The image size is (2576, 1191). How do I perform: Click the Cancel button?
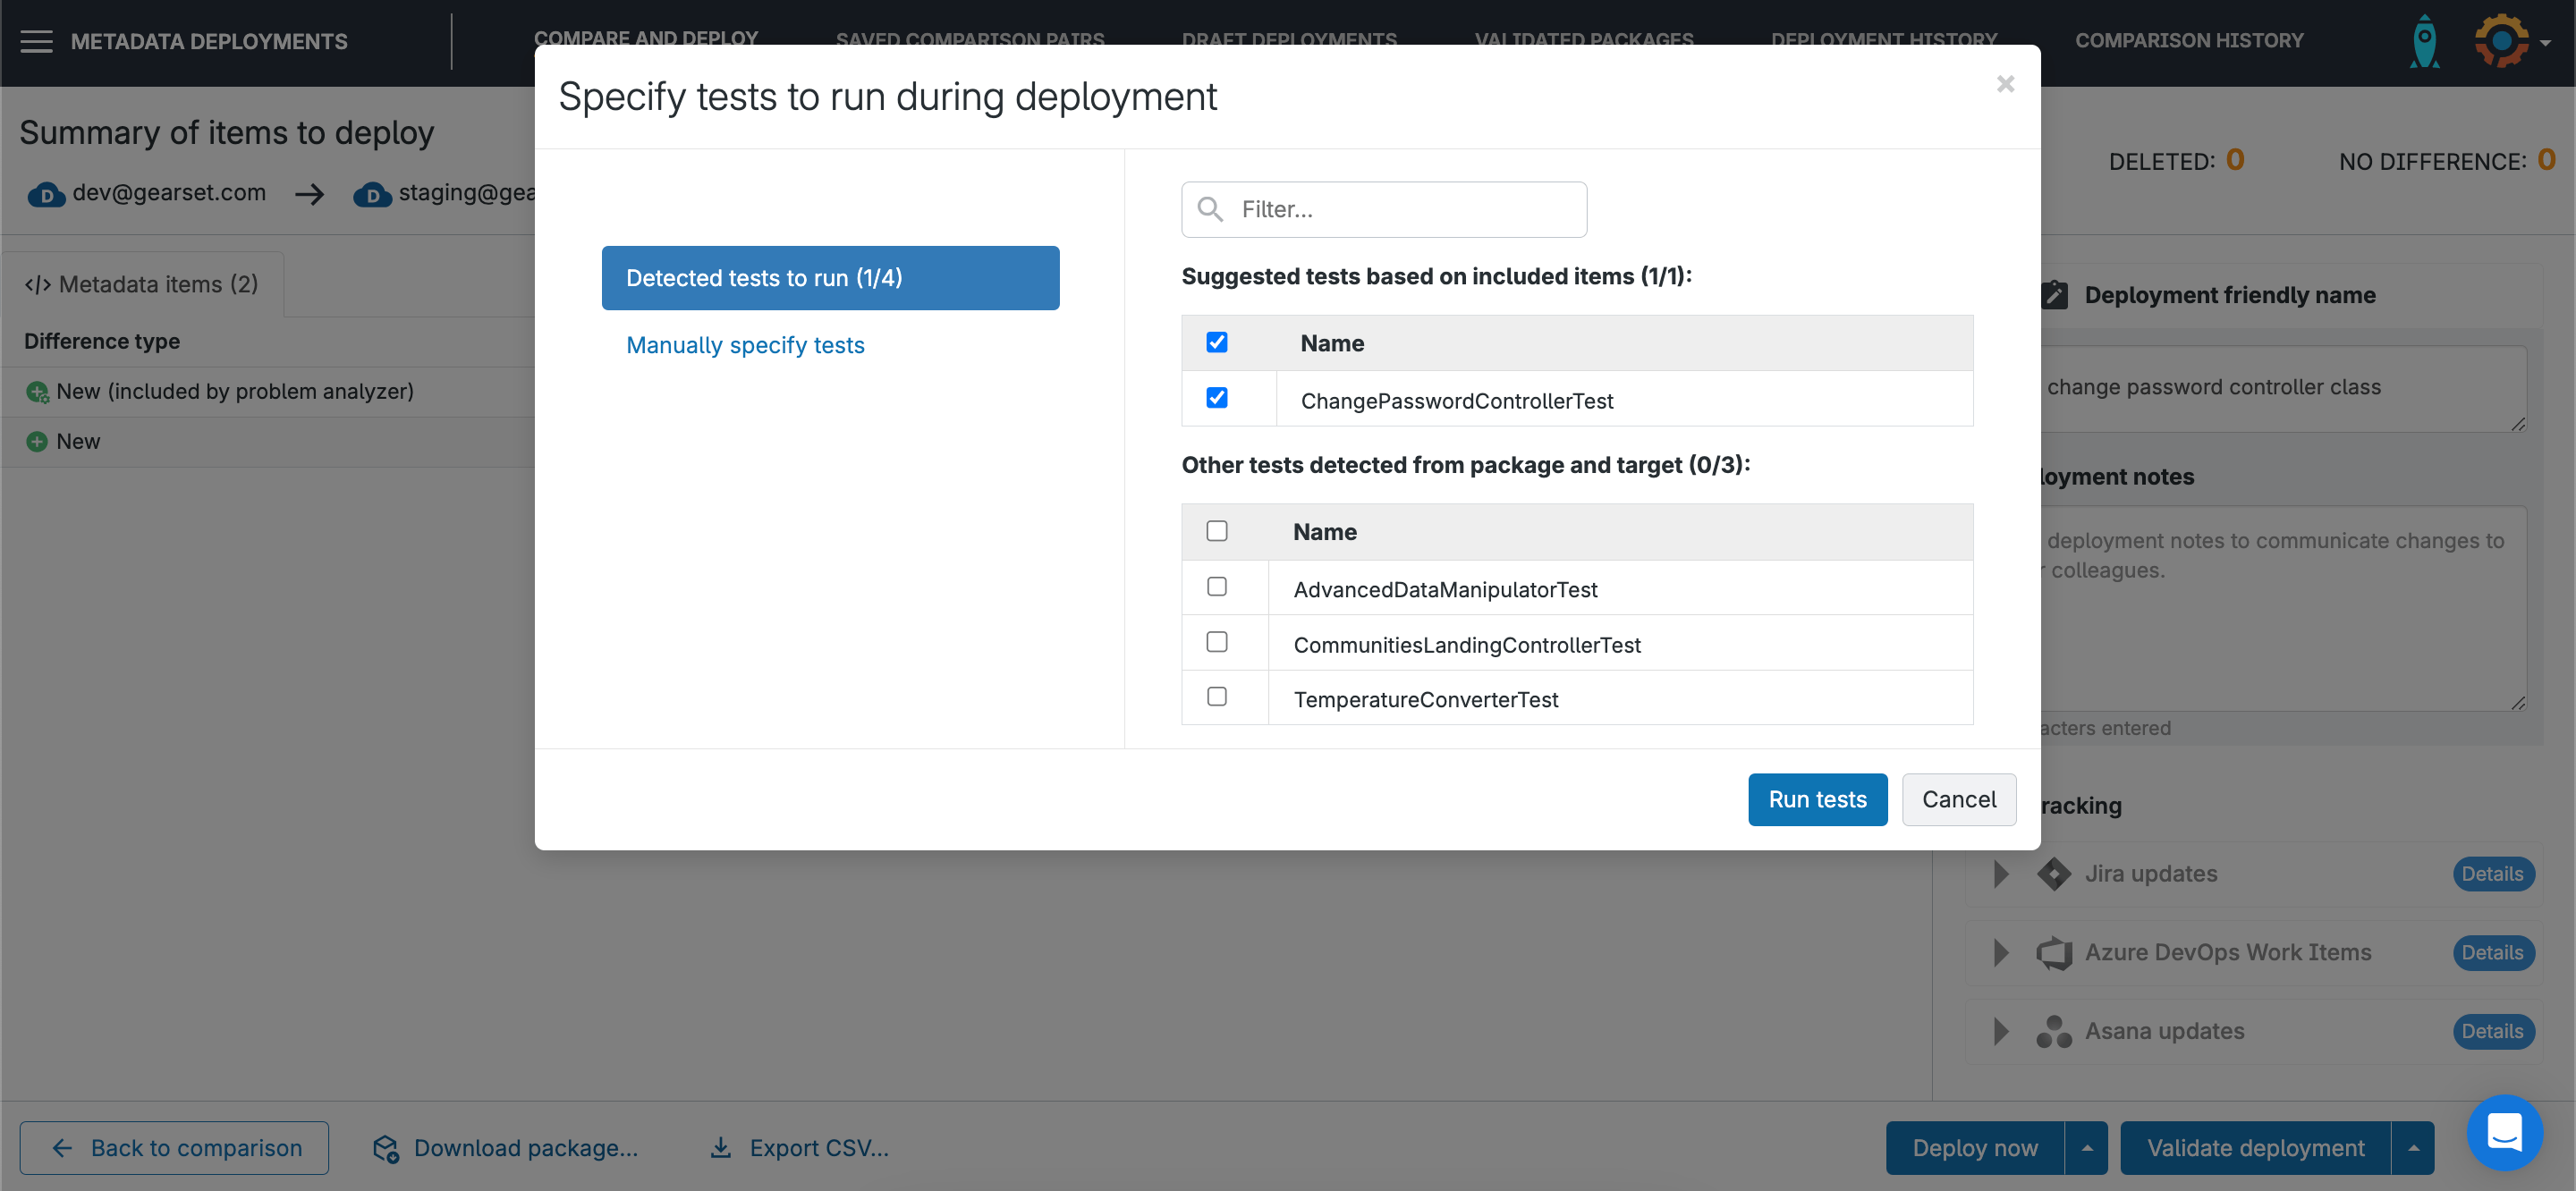click(1958, 799)
